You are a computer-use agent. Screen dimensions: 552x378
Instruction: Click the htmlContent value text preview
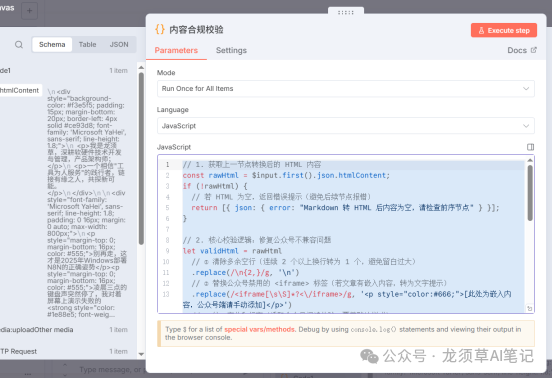pos(87,203)
